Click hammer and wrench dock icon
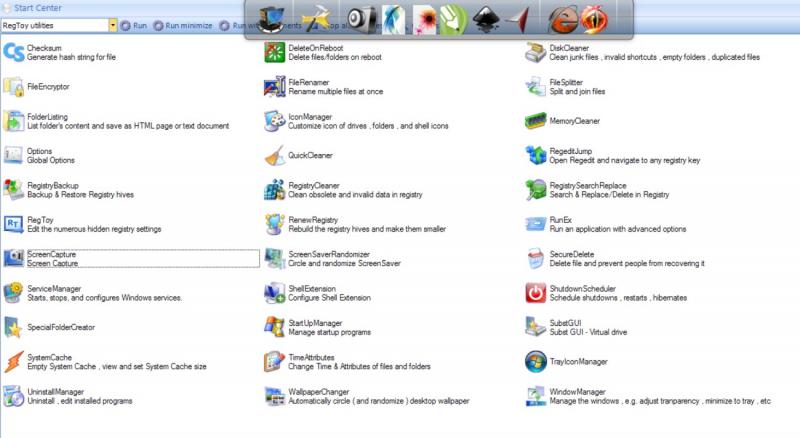Image resolution: width=800 pixels, height=438 pixels. click(317, 19)
